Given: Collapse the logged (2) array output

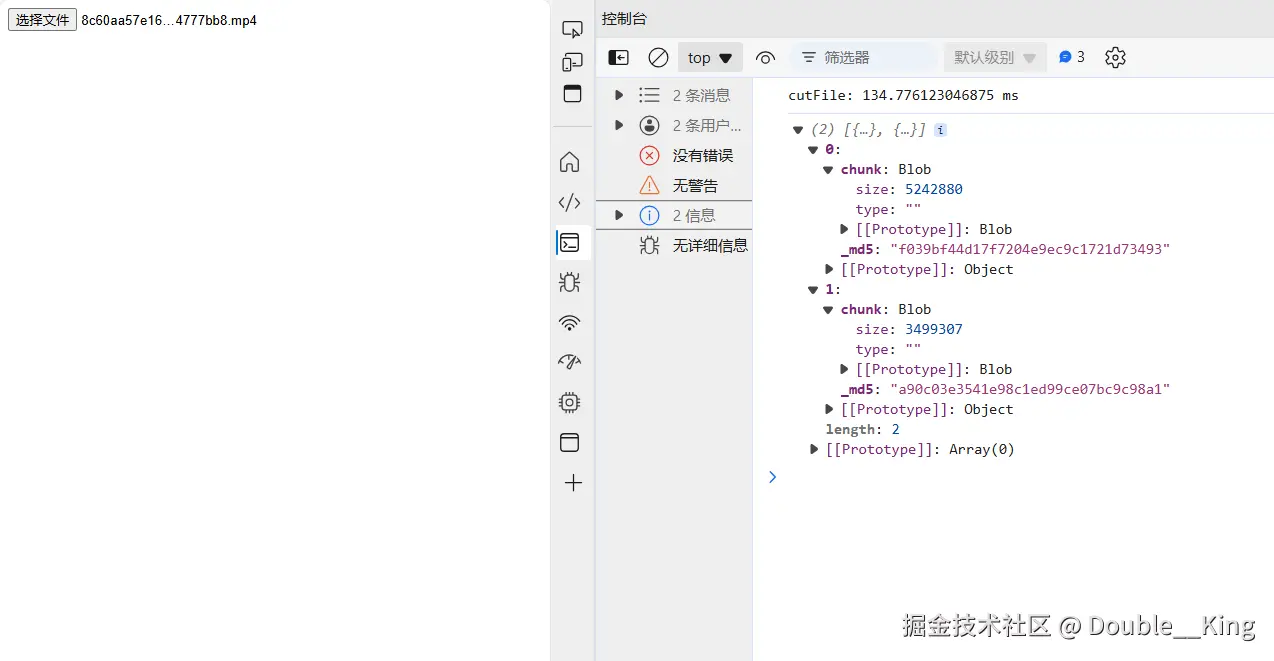Looking at the screenshot, I should click(798, 130).
